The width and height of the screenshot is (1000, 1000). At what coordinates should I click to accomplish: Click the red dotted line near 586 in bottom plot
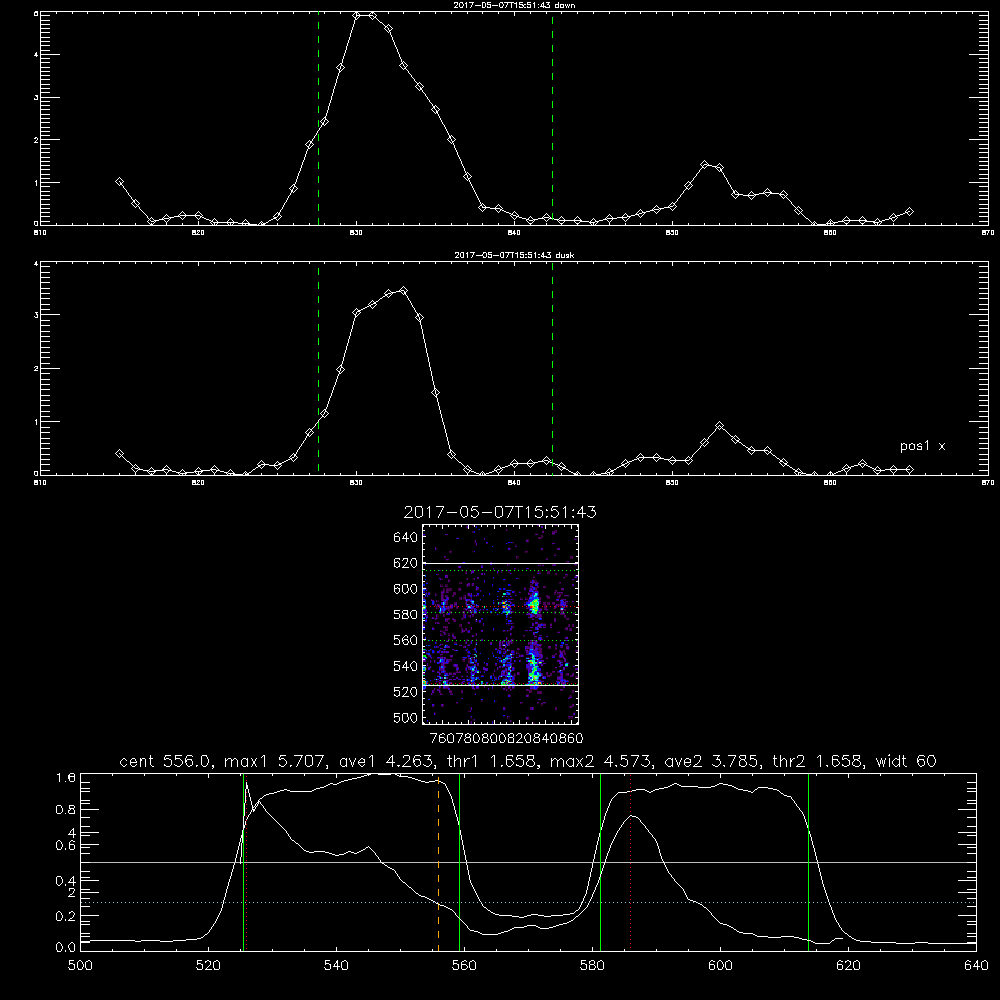(630, 861)
